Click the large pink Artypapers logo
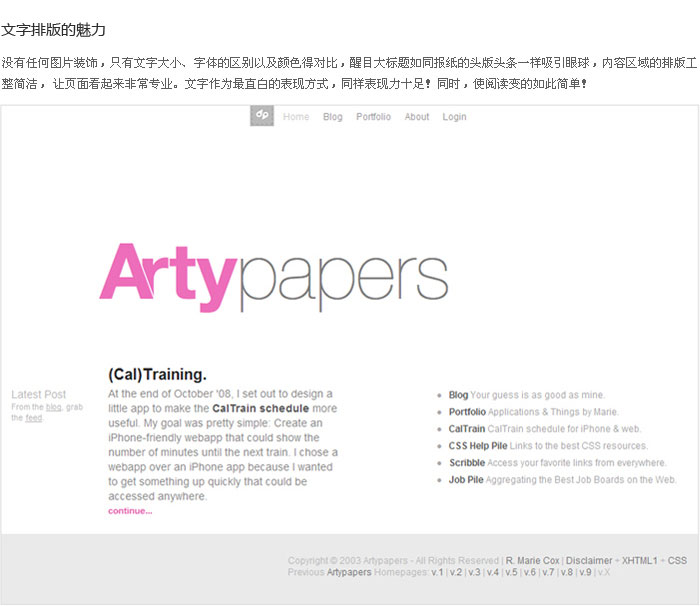 tap(273, 277)
